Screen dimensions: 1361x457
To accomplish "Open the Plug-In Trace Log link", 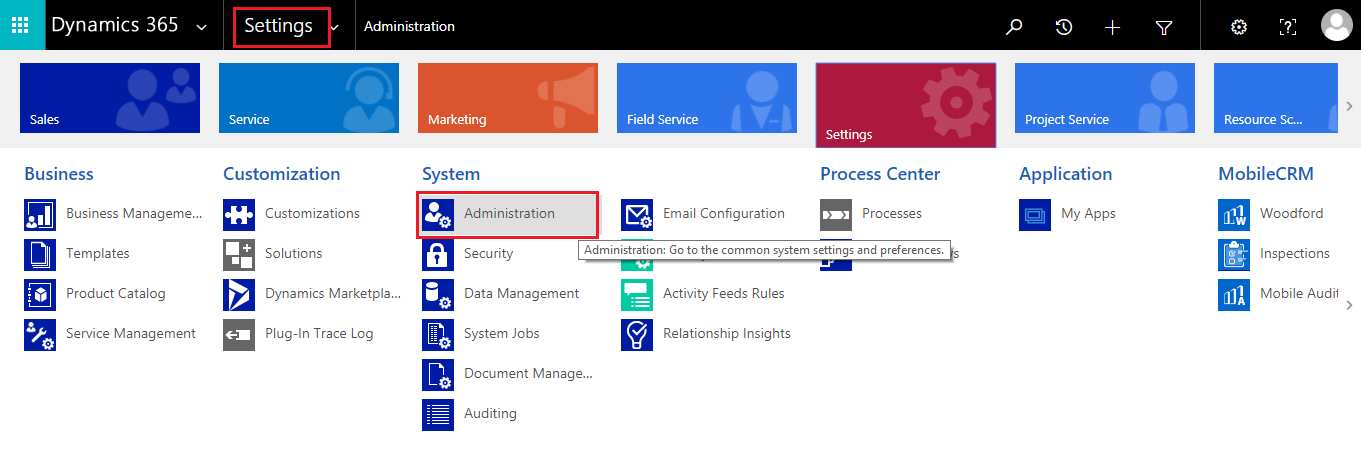I will tap(319, 334).
